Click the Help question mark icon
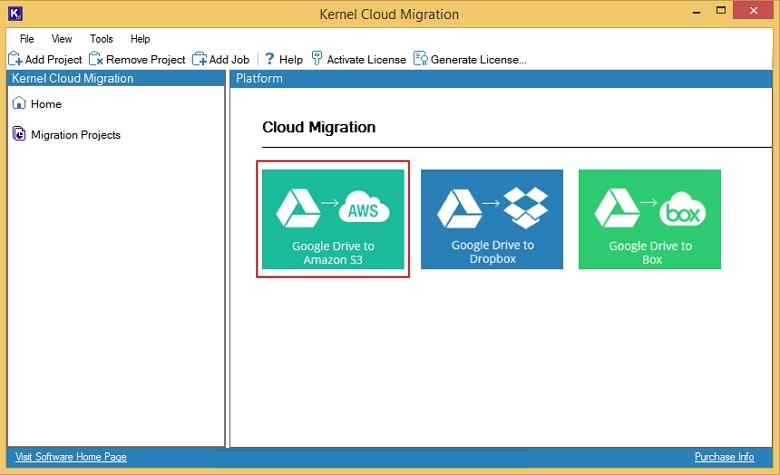This screenshot has height=475, width=780. (x=269, y=59)
